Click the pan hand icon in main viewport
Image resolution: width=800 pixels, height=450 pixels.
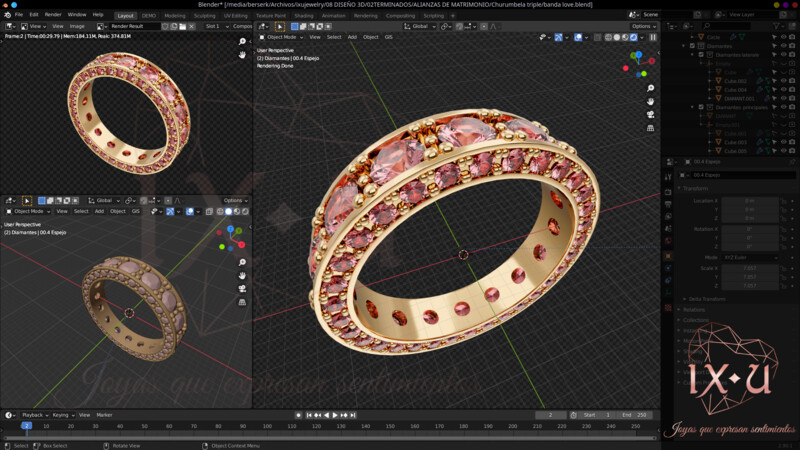651,101
